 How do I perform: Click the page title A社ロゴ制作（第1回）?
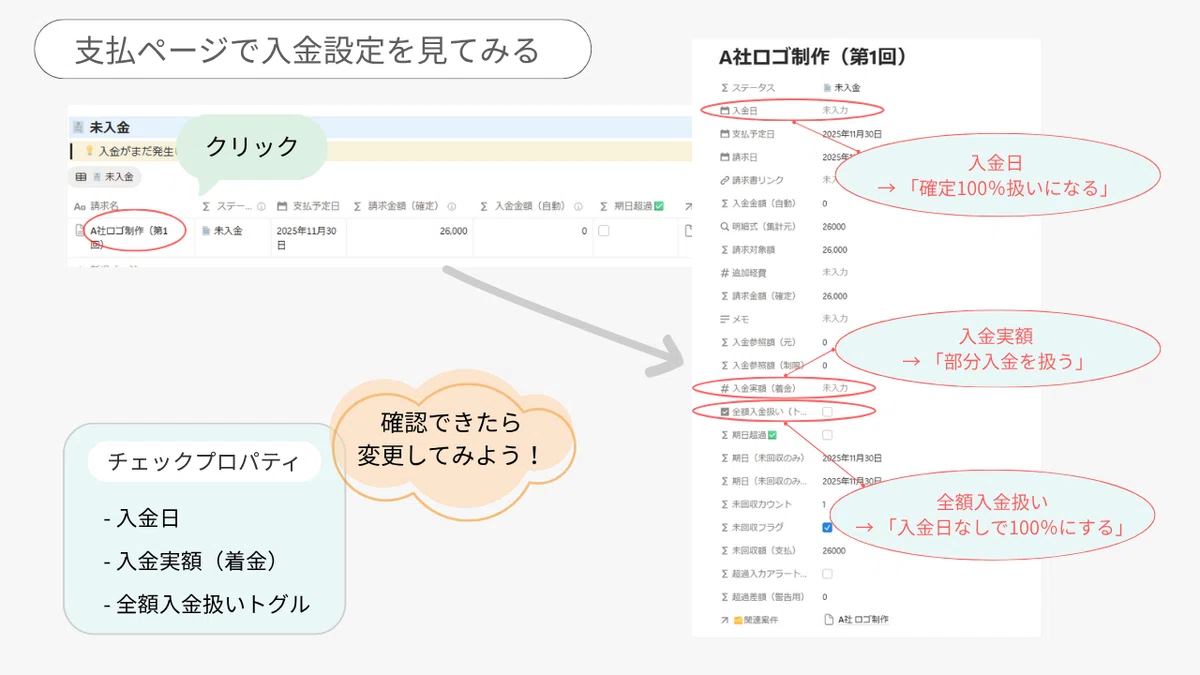tap(813, 57)
